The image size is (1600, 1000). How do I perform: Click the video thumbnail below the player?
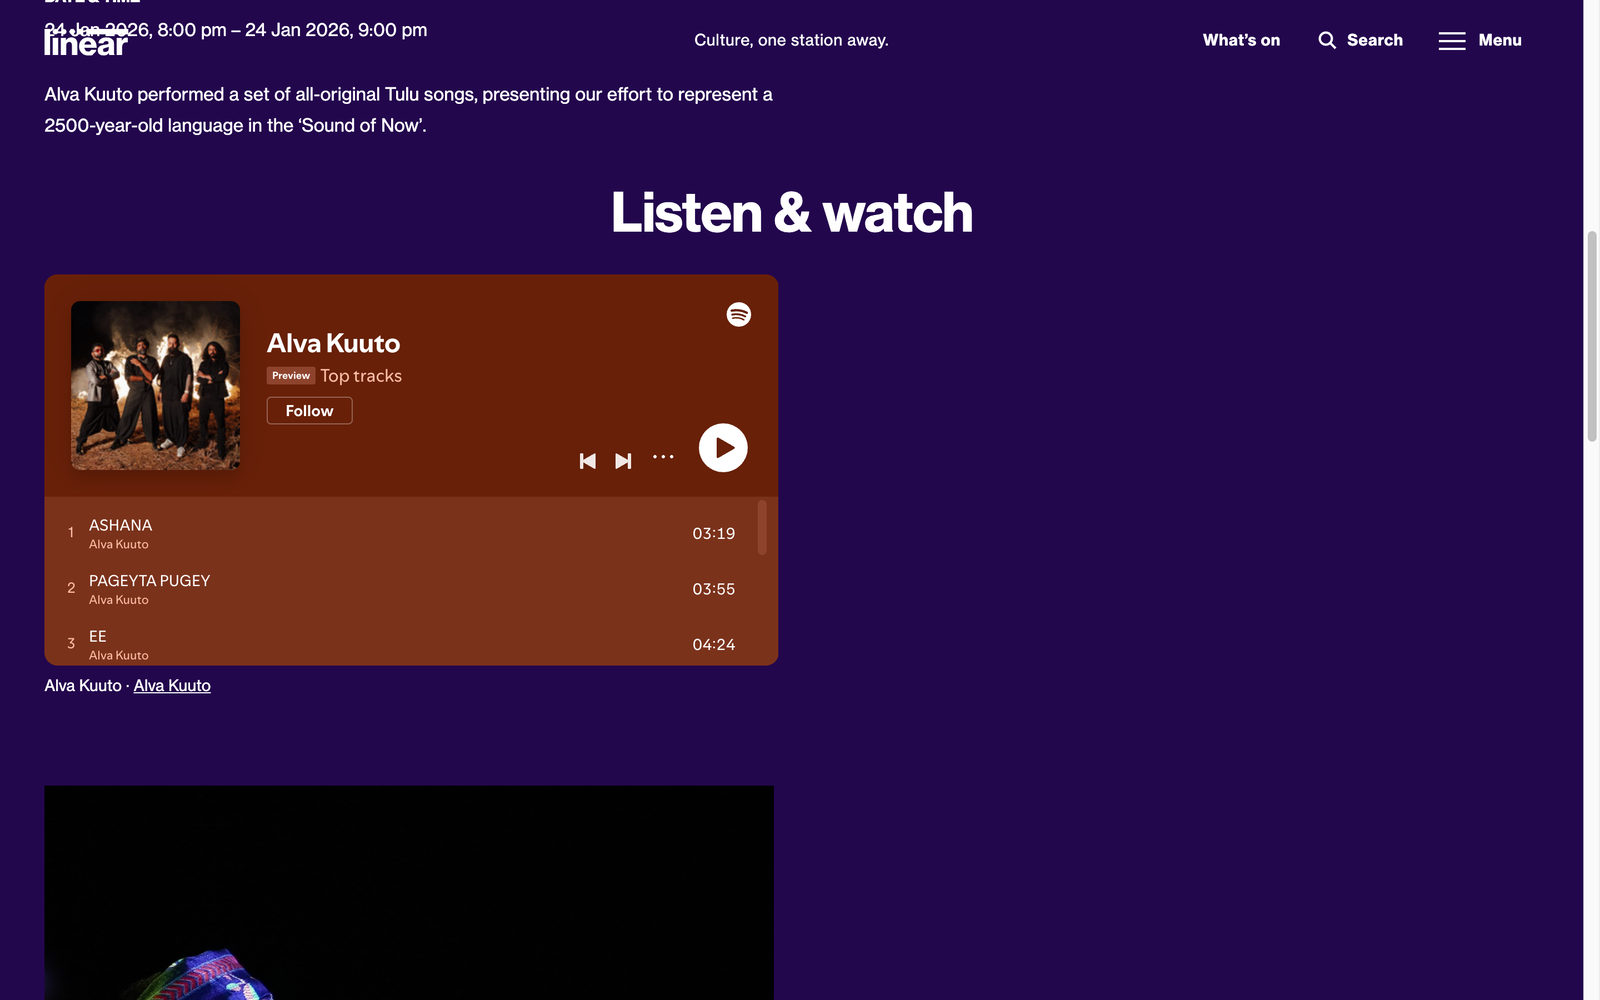(409, 893)
